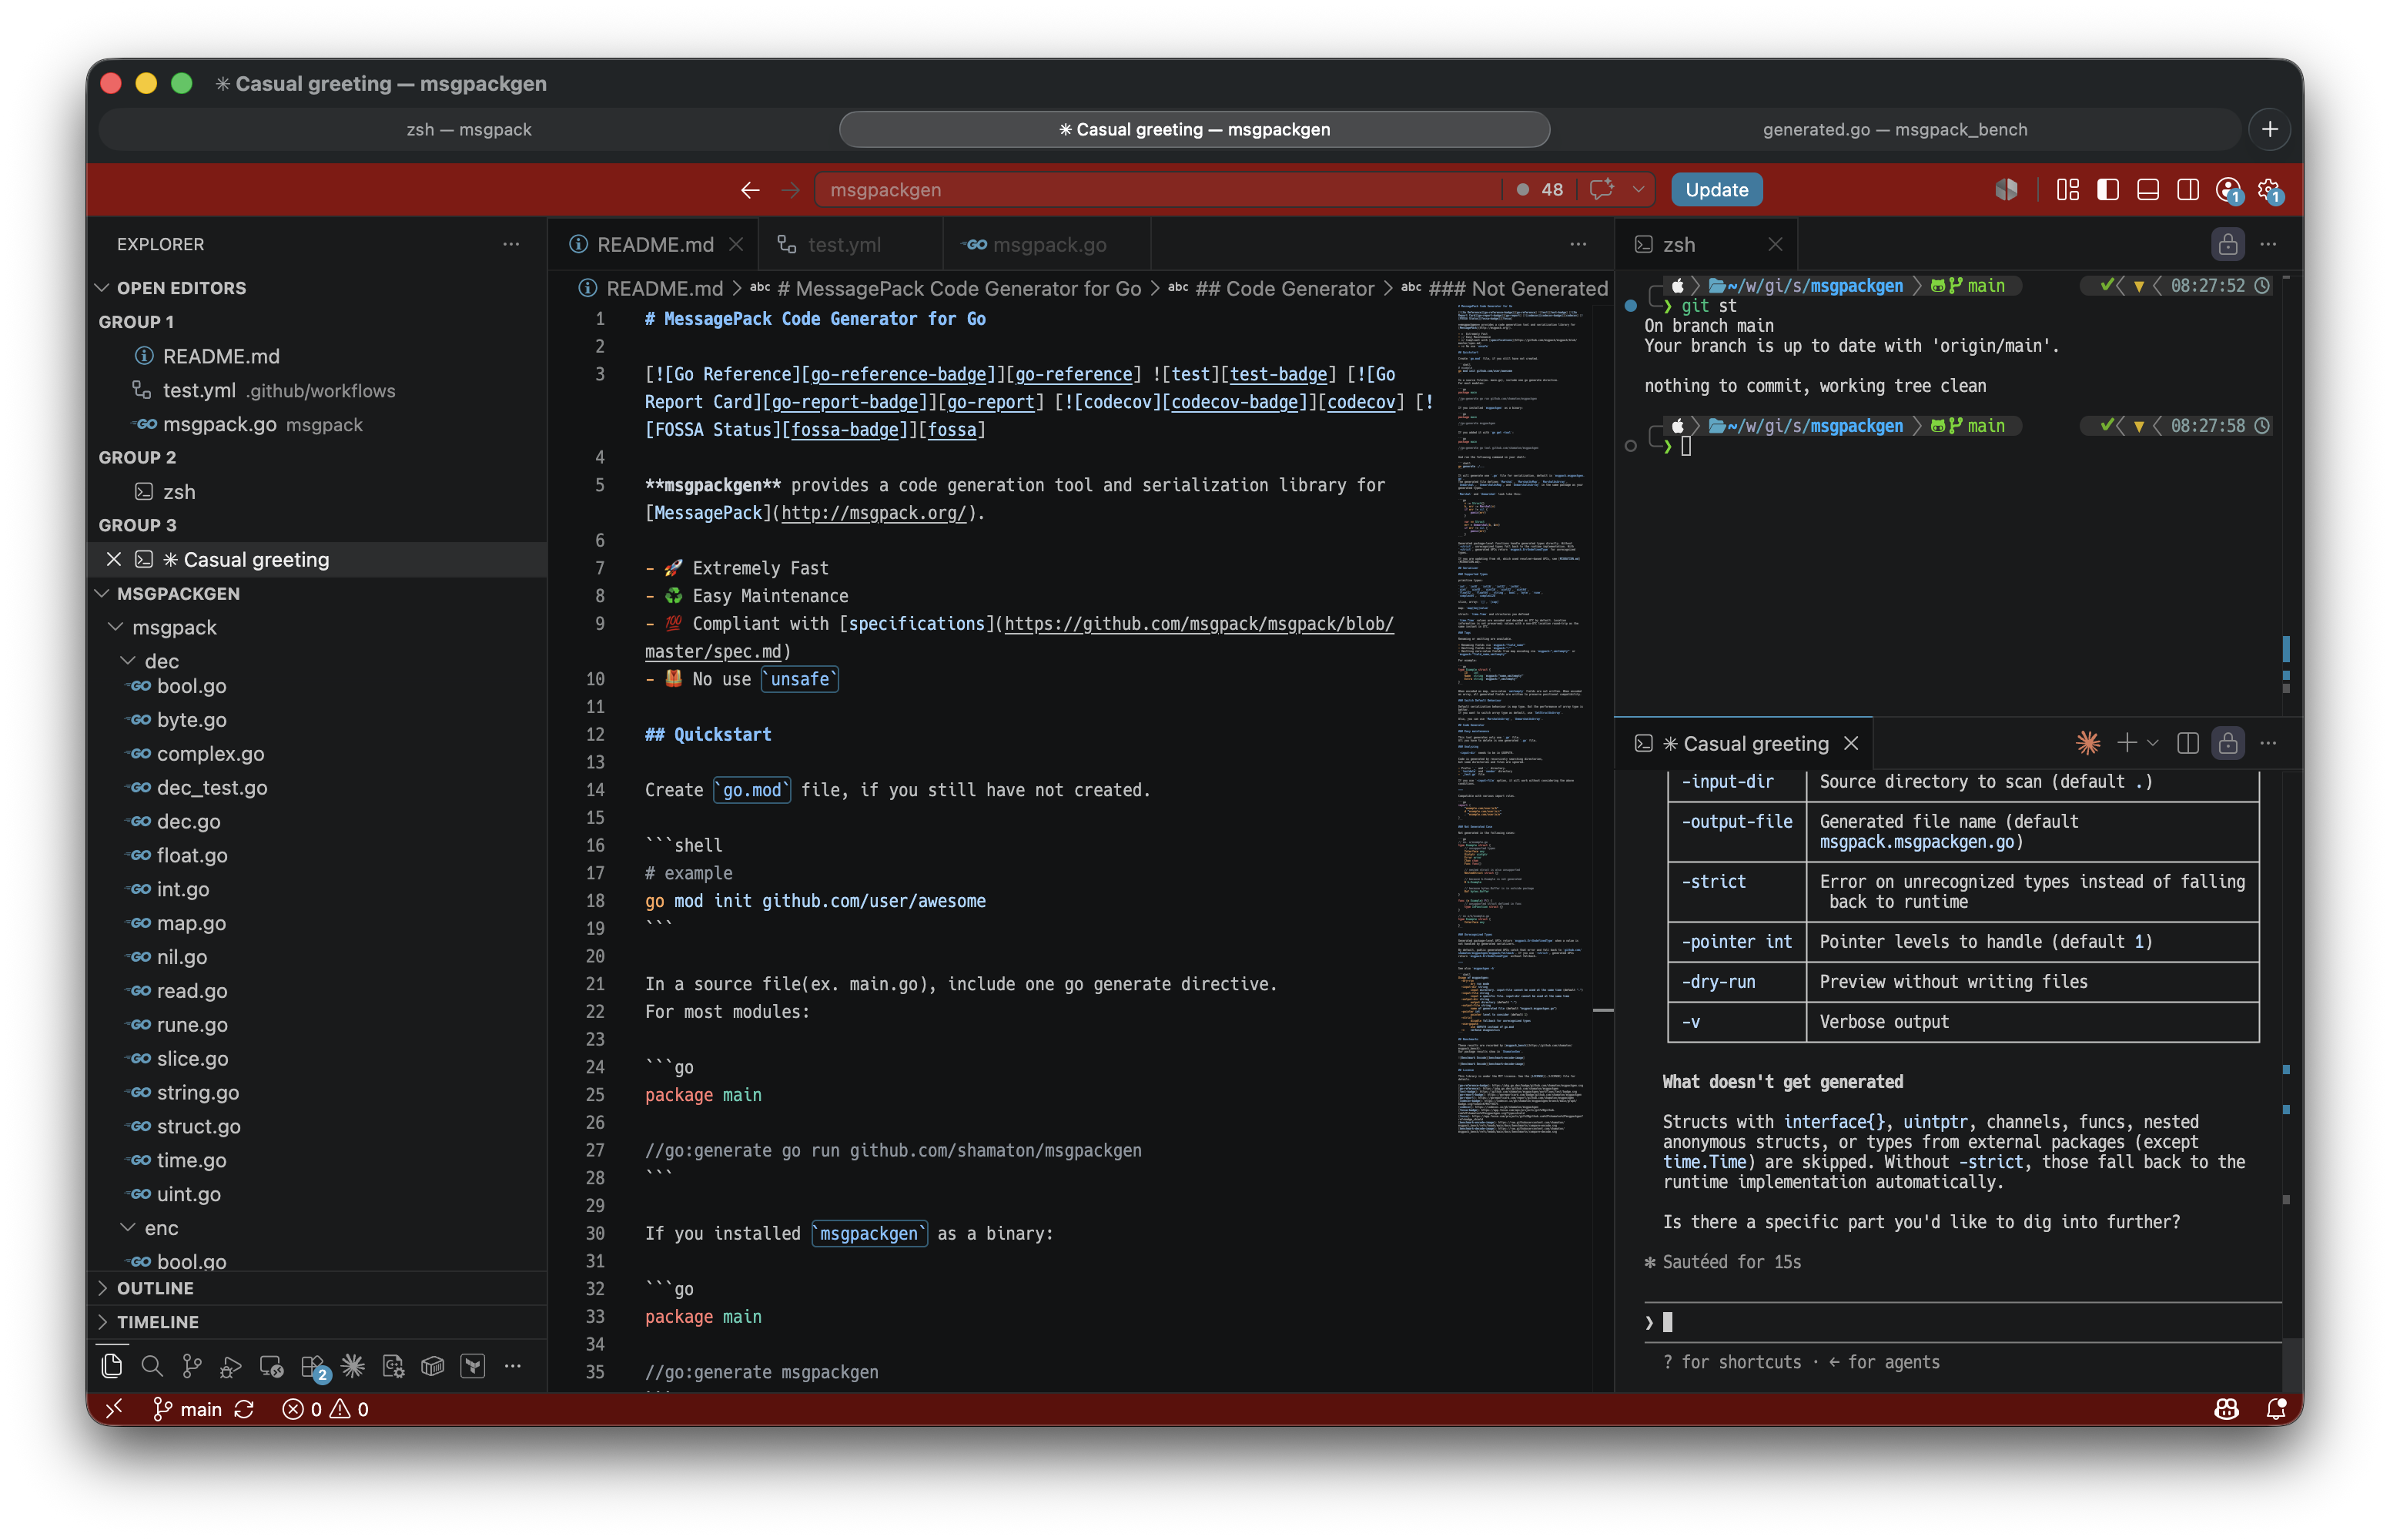
Task: Open the Remote Explorer view icon
Action: (271, 1366)
